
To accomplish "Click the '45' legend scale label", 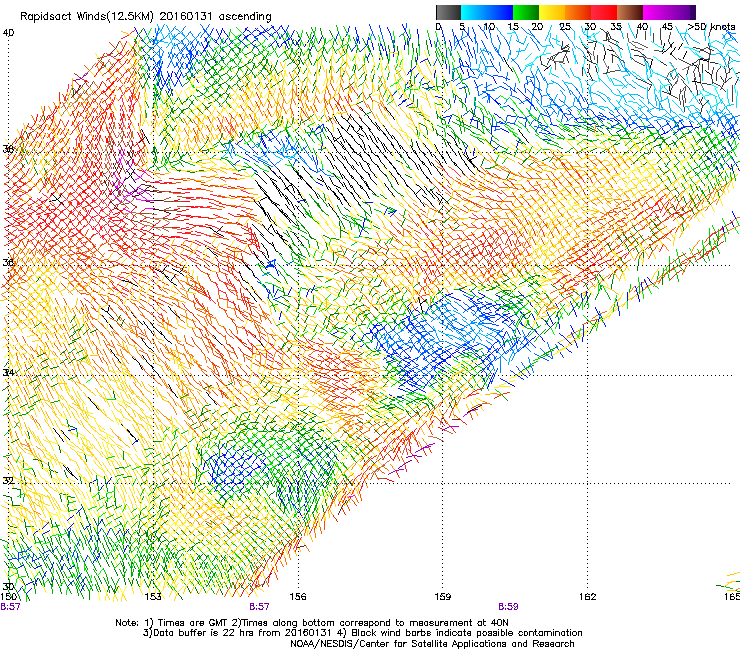I will [x=667, y=27].
